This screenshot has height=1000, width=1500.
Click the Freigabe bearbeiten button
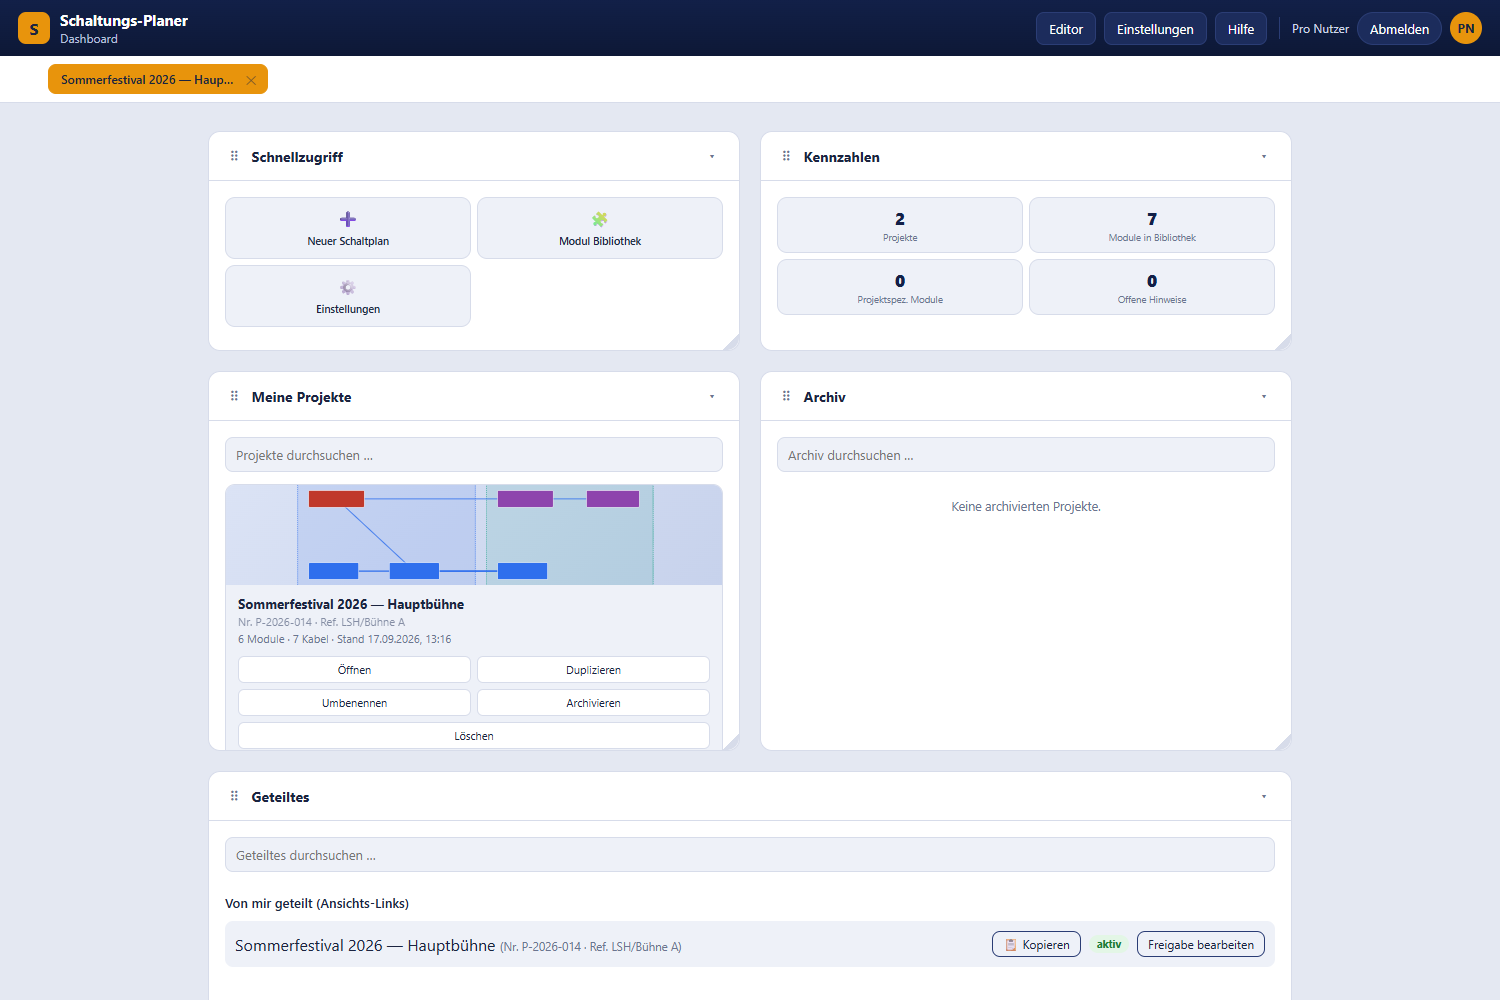(1201, 945)
